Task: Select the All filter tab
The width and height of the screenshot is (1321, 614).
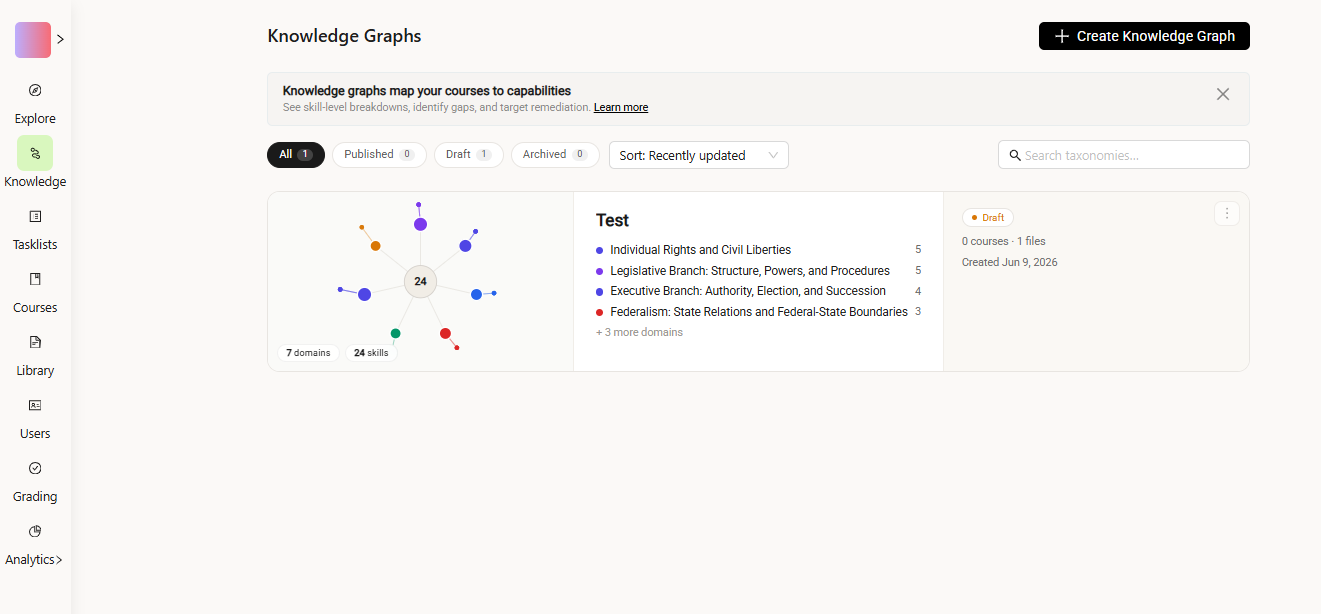Action: point(296,155)
